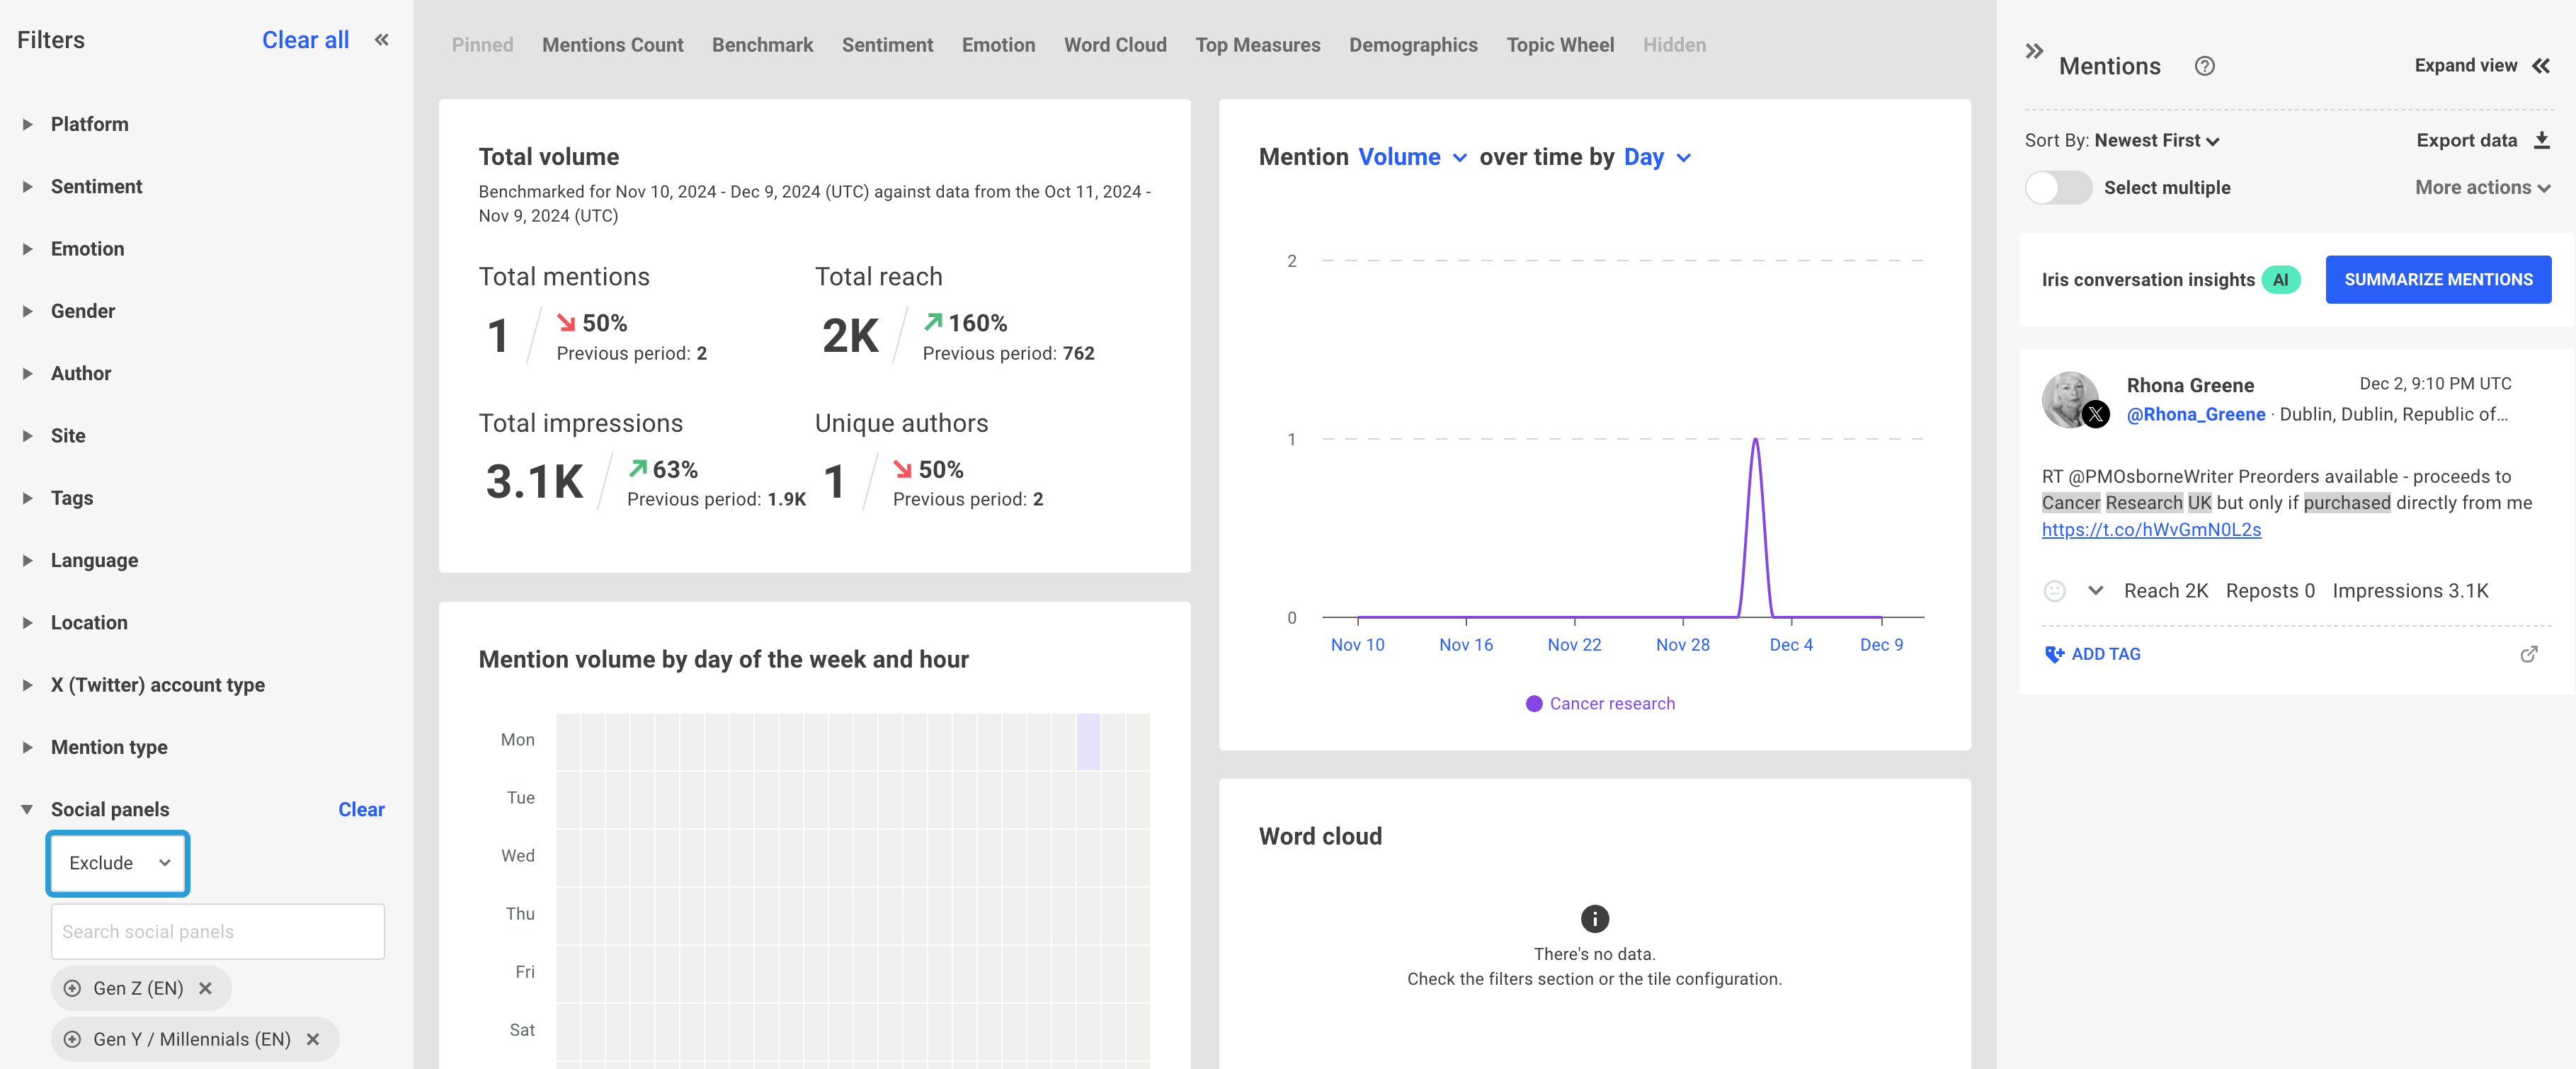Toggle the Select multiple switch
Screen dimensions: 2576x1069
[2058, 187]
